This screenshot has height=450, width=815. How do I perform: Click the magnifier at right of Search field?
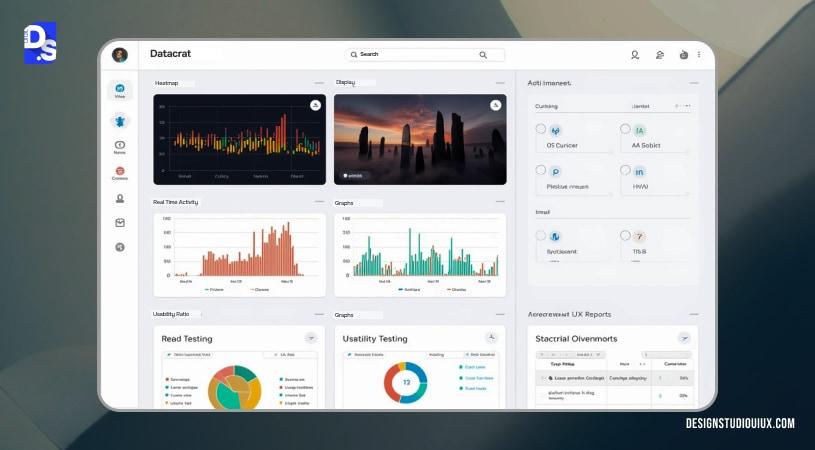click(x=483, y=55)
